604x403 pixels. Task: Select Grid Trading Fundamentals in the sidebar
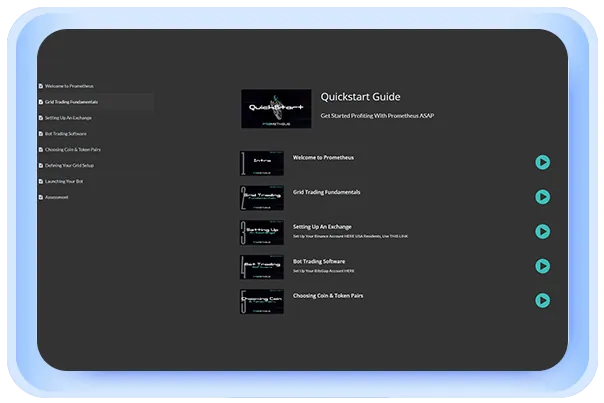click(71, 102)
